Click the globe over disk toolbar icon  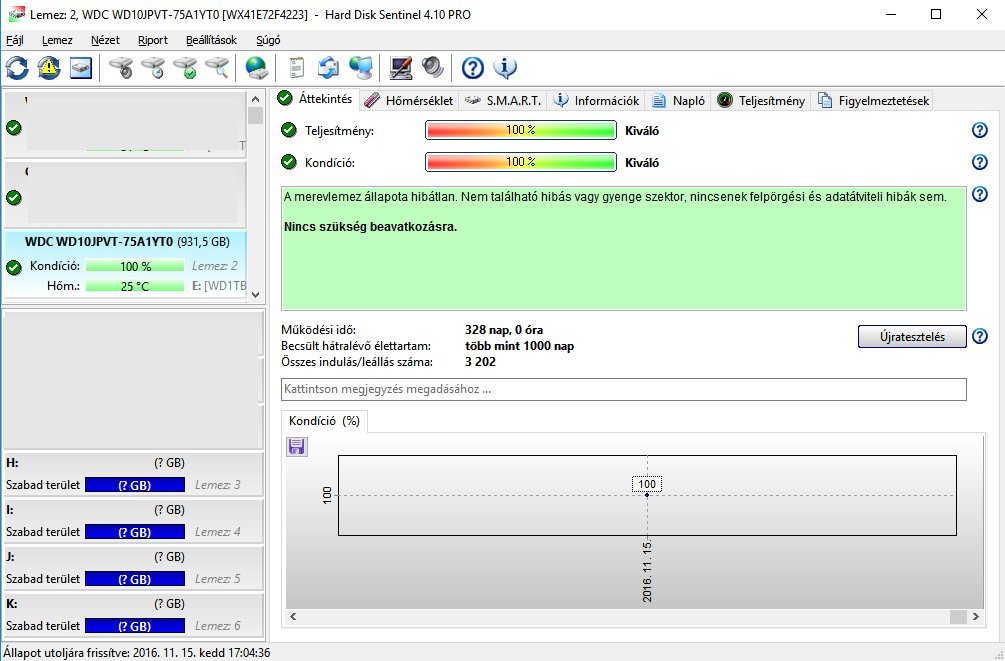256,67
